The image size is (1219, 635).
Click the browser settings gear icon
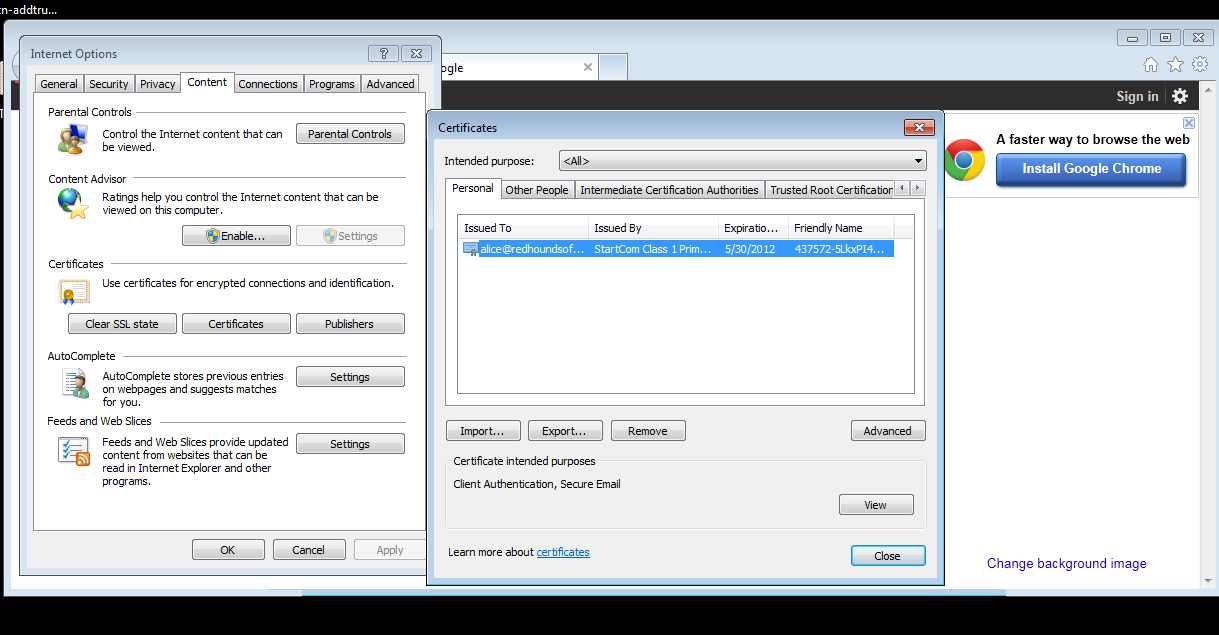pos(1199,64)
